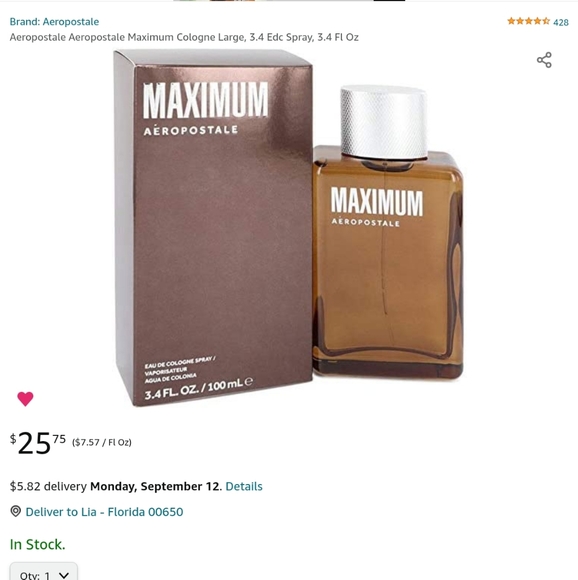Screen dimensions: 578x580
Task: View the 428 customer reviews
Action: click(561, 22)
